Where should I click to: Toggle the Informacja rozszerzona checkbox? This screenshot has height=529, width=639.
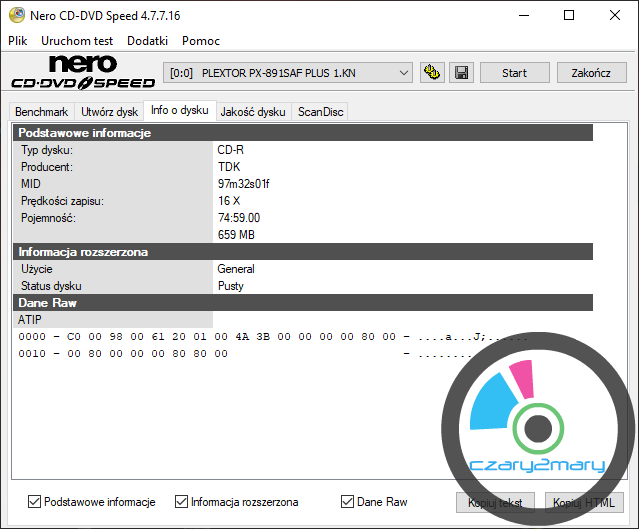[x=182, y=502]
